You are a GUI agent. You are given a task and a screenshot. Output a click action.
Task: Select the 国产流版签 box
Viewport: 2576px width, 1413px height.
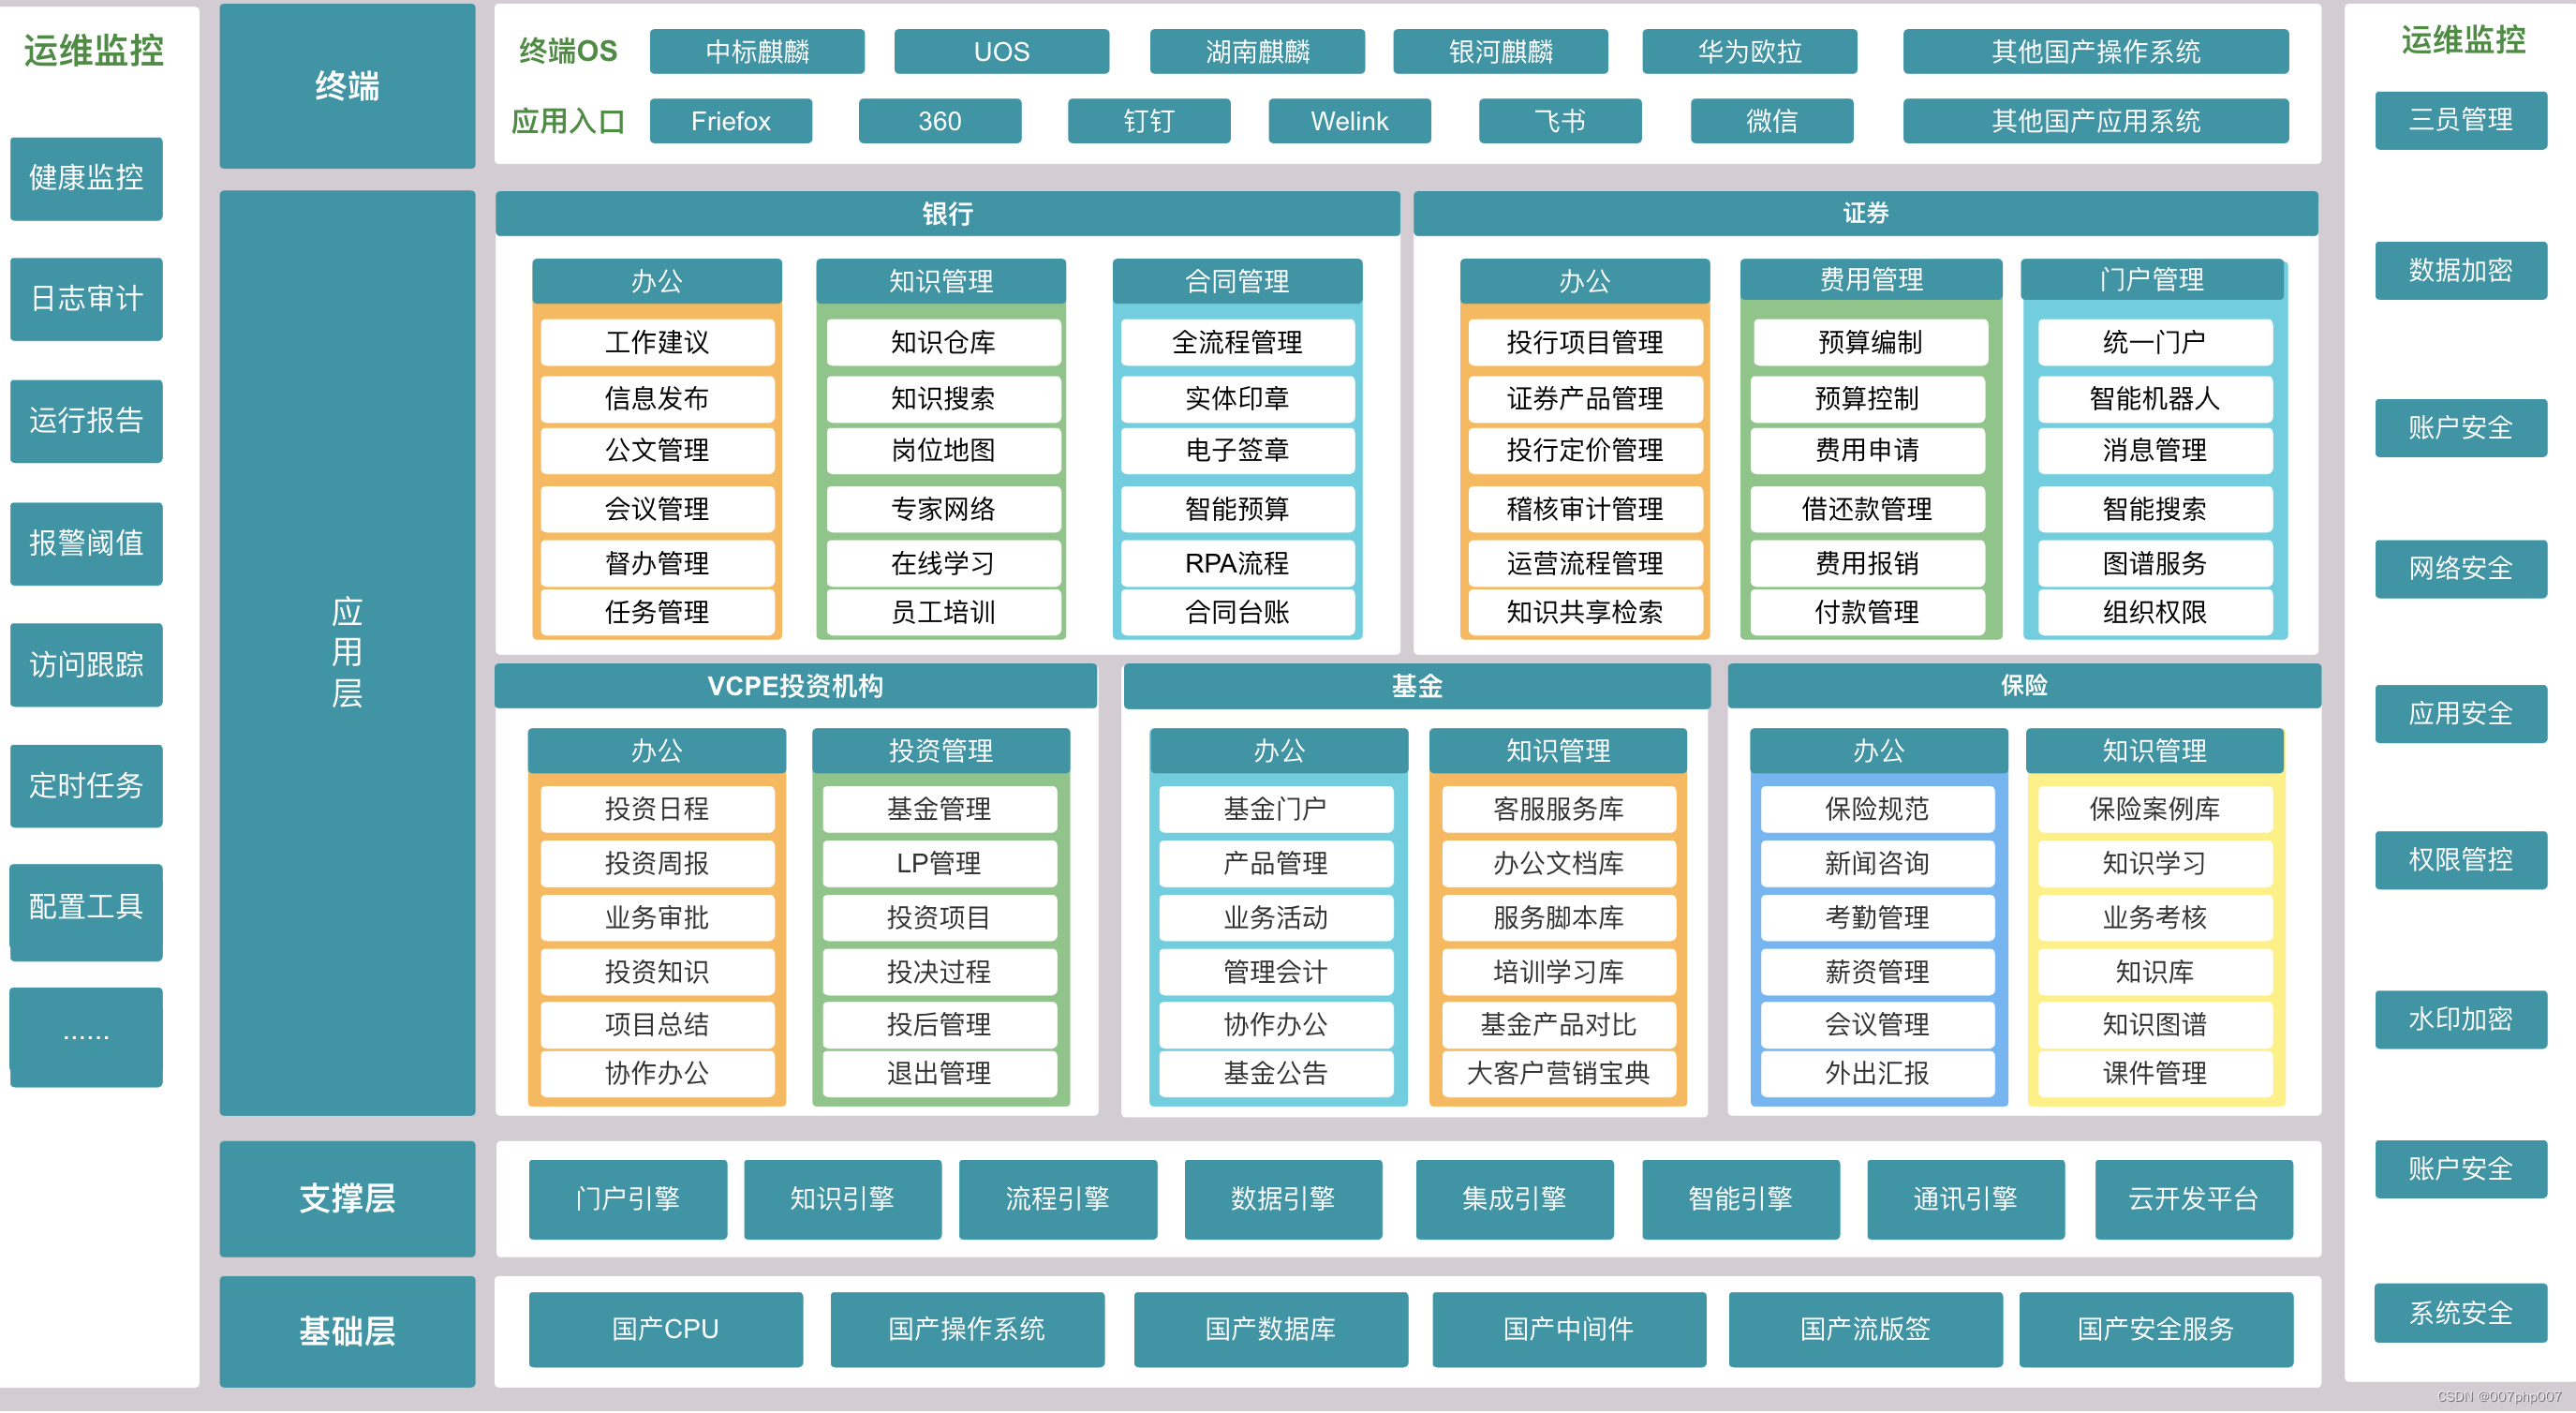coord(1865,1329)
